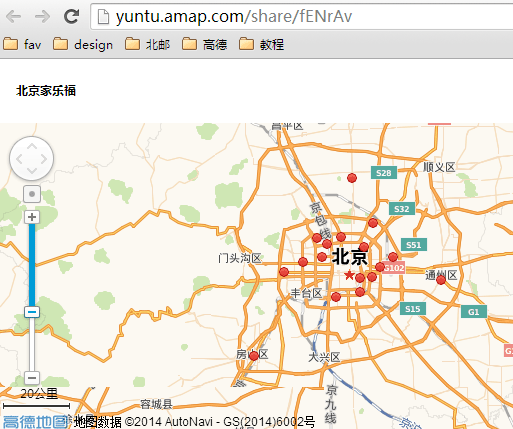Viewport: 513px width, 429px height.
Task: Select the red marker beside G102 shield
Action: tap(380, 267)
